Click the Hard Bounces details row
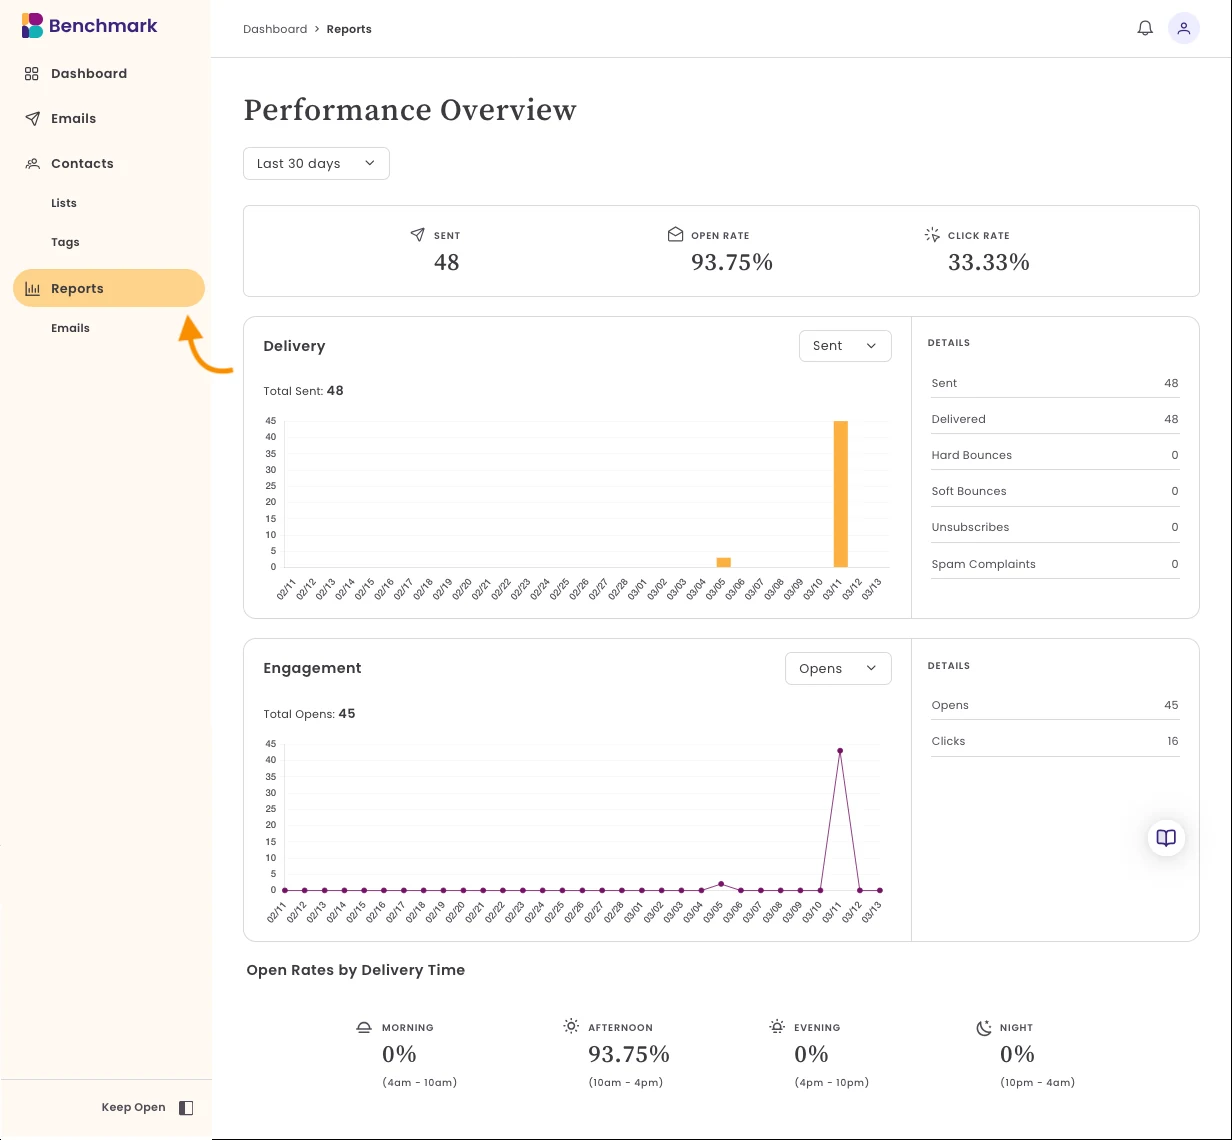Screen dimensions: 1232x1140 click(x=1055, y=455)
